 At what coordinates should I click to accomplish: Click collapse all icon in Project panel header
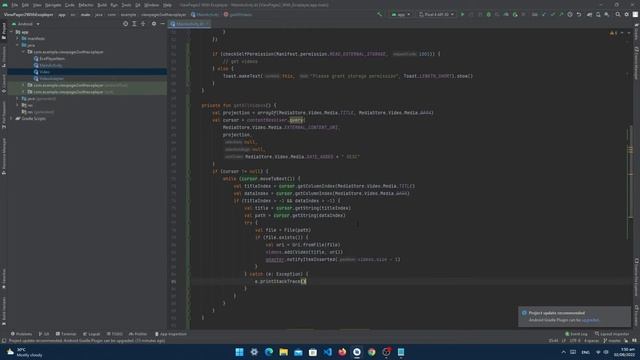tap(143, 24)
